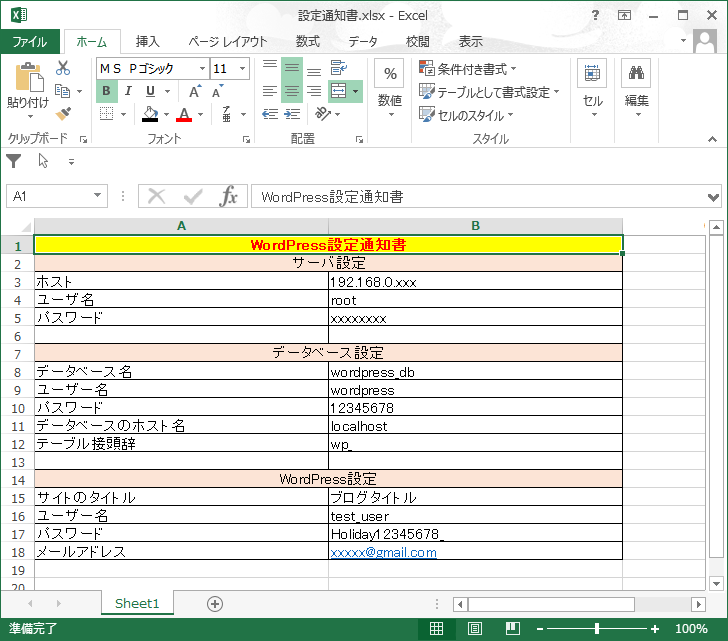Screen dimensions: 728x641
Task: Toggle Center horizontal alignment
Action: 292,91
